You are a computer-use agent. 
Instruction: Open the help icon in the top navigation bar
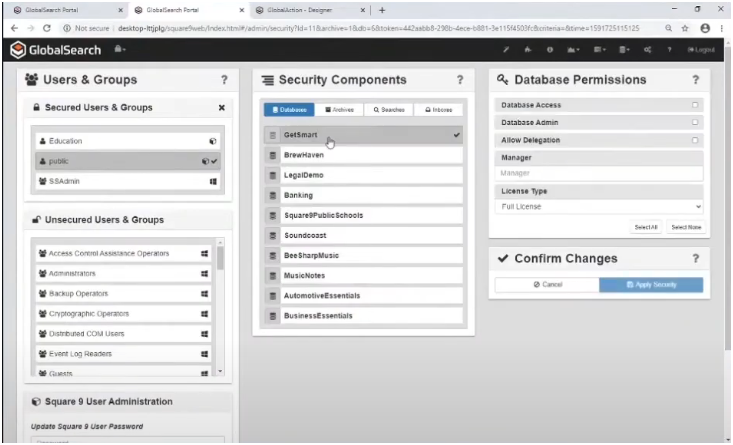[x=672, y=49]
